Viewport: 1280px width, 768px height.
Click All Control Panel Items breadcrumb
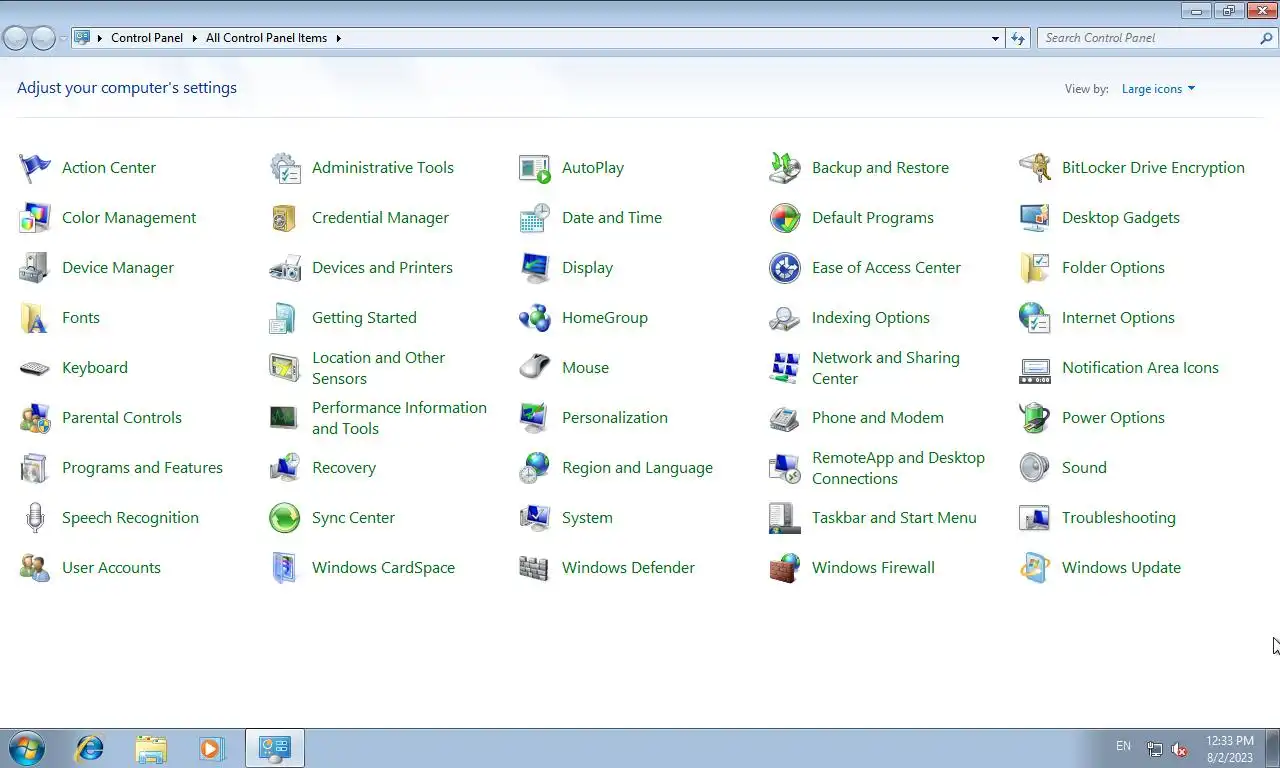266,38
